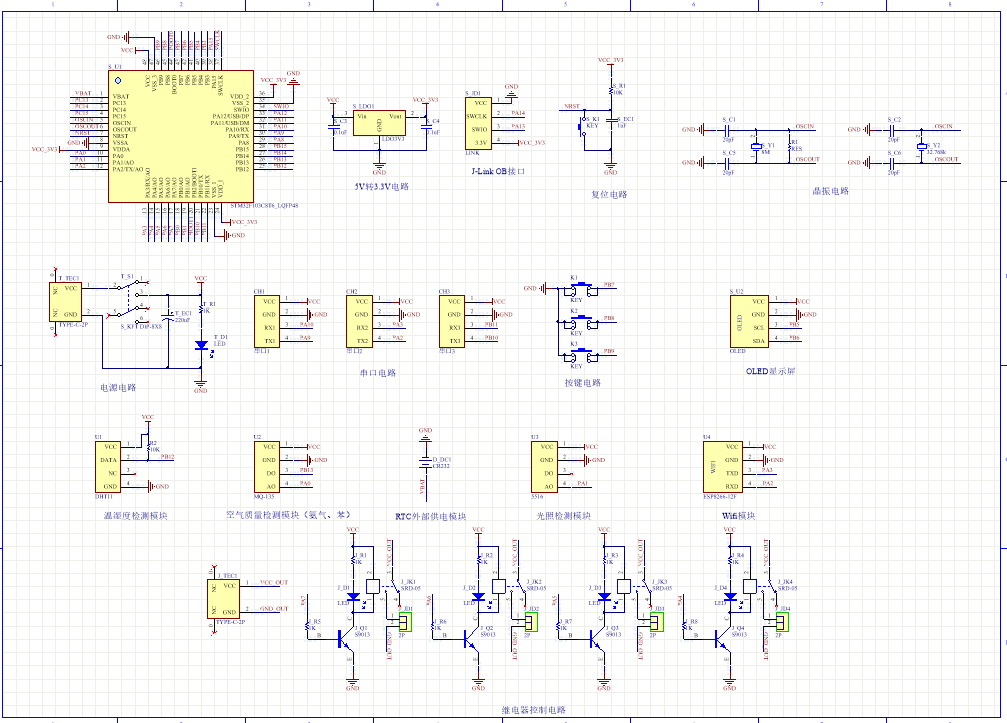Select the S_Y1 8M crystal oscillator

[757, 145]
